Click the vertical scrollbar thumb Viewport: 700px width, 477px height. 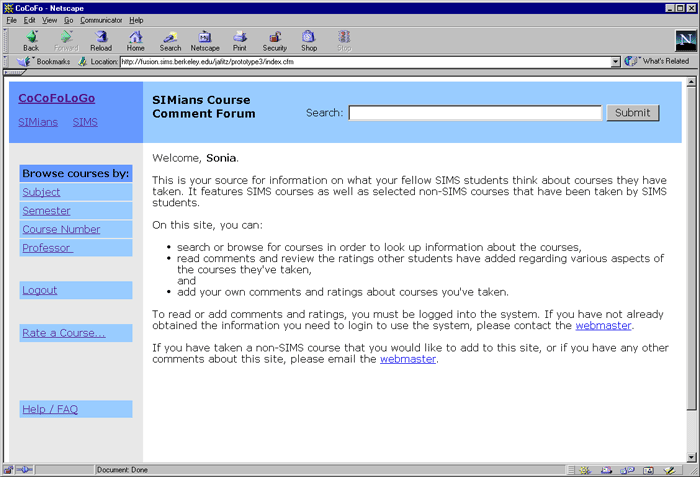691,247
